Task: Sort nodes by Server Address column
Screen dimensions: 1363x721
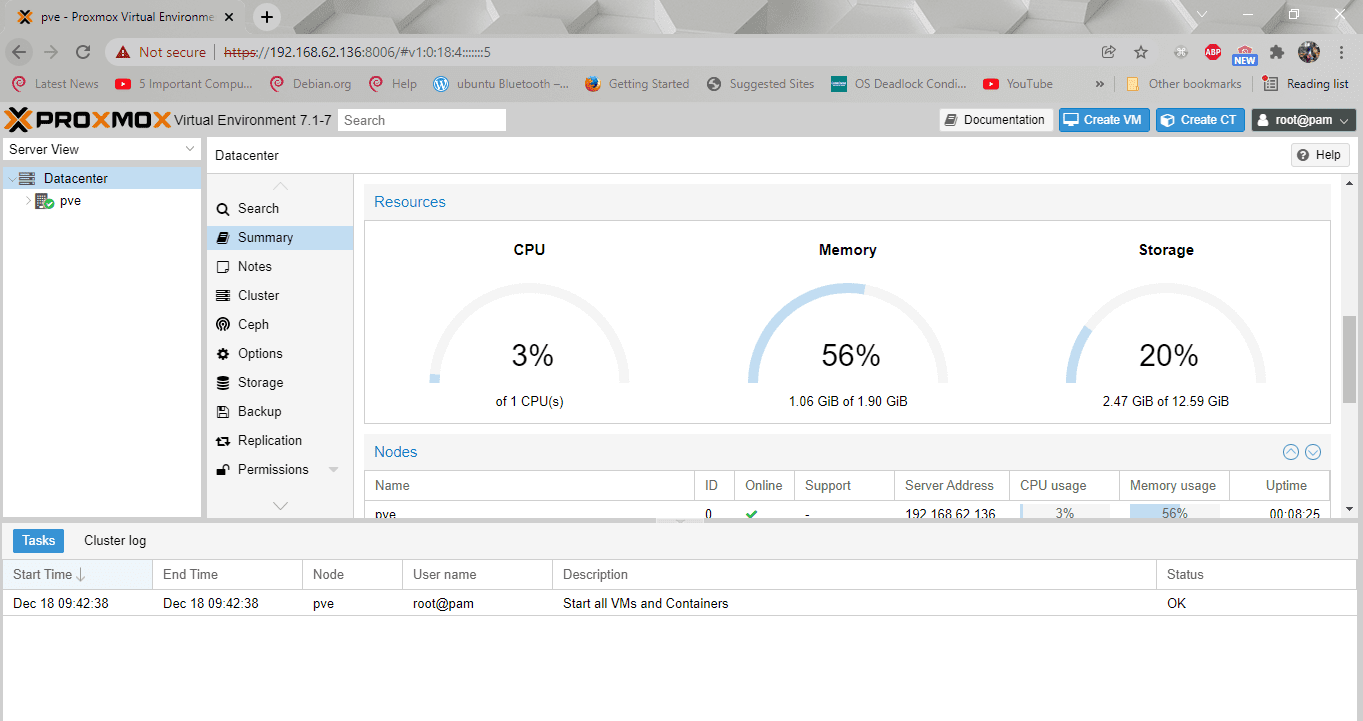Action: tap(952, 485)
